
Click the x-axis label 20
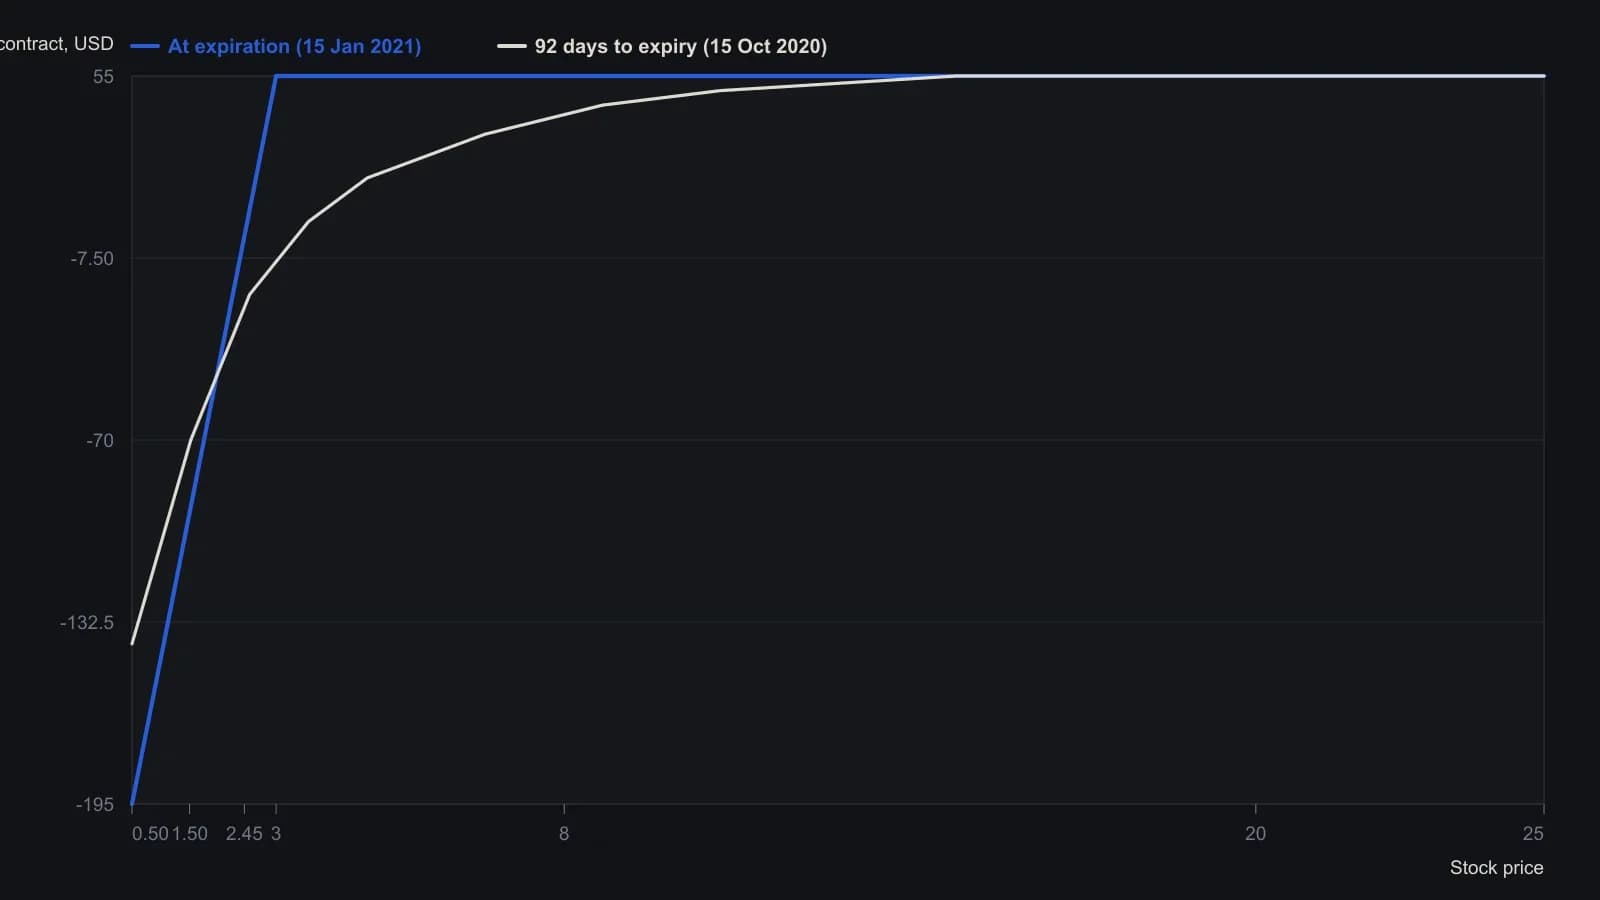(x=1255, y=834)
